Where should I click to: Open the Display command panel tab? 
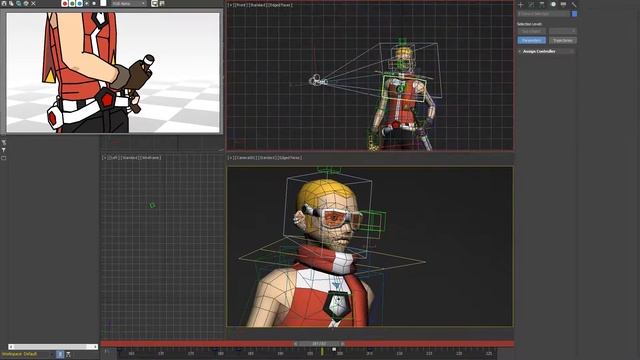[563, 4]
